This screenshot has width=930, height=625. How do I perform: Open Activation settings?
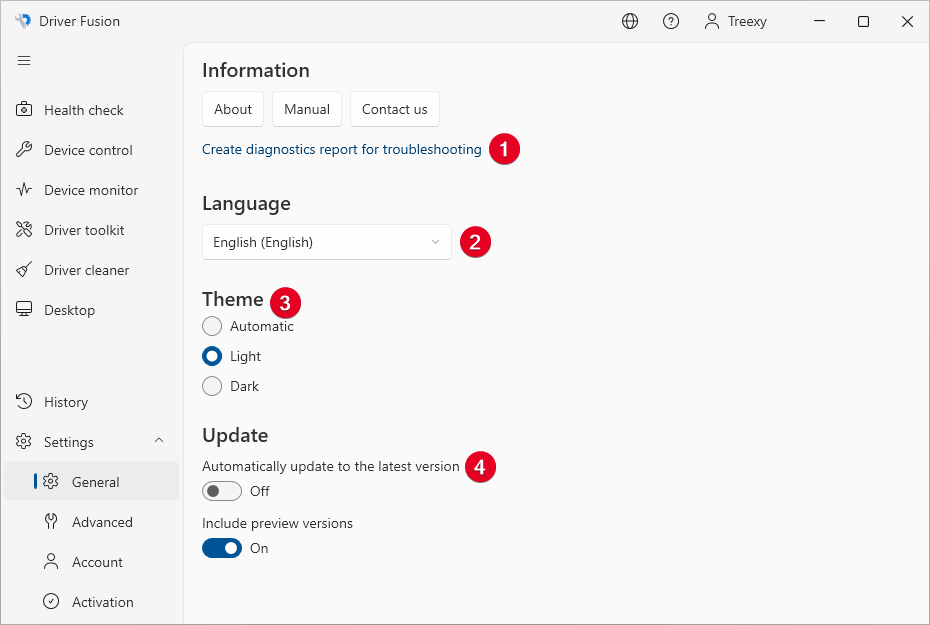coord(92,601)
